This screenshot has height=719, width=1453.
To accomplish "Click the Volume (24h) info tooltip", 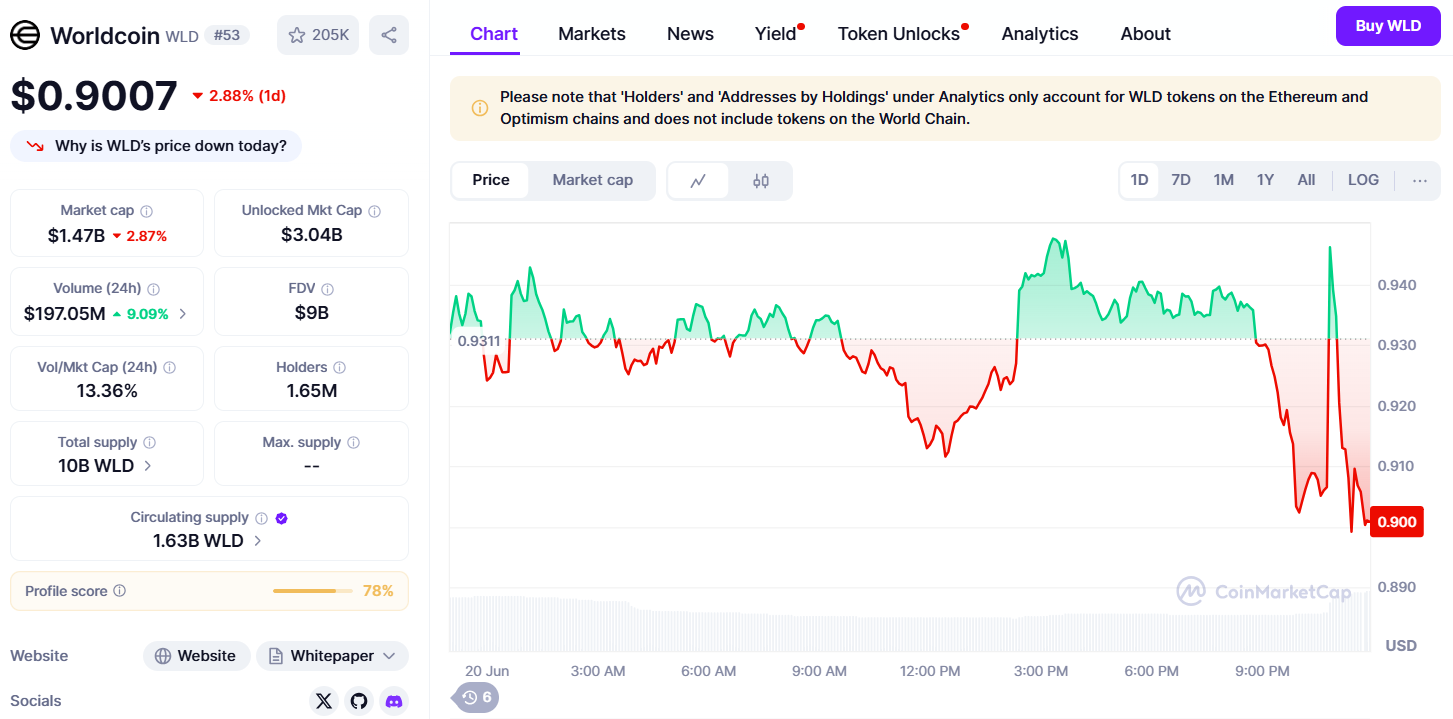I will pos(153,288).
